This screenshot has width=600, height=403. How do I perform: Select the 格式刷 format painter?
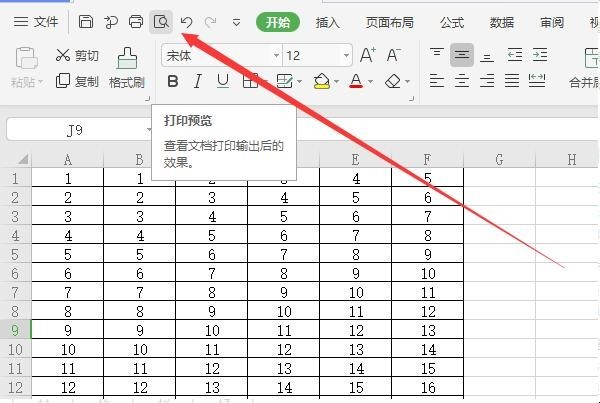click(x=127, y=68)
